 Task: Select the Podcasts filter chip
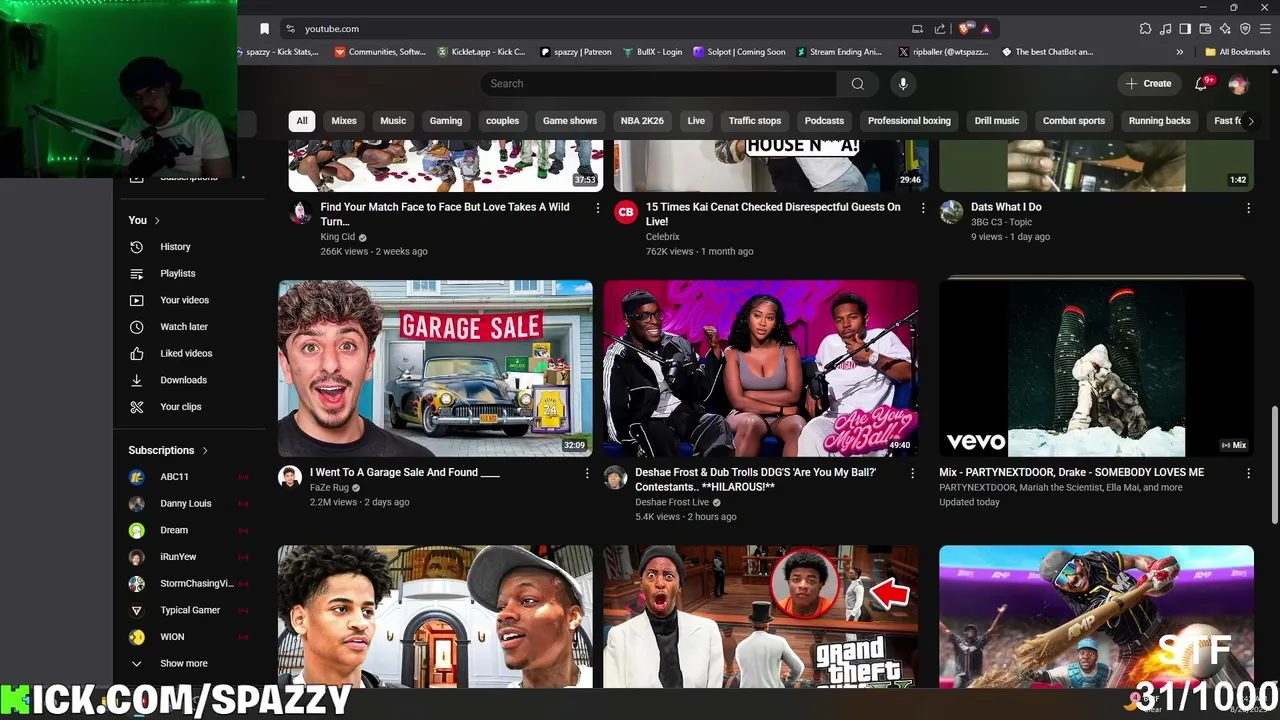click(824, 121)
